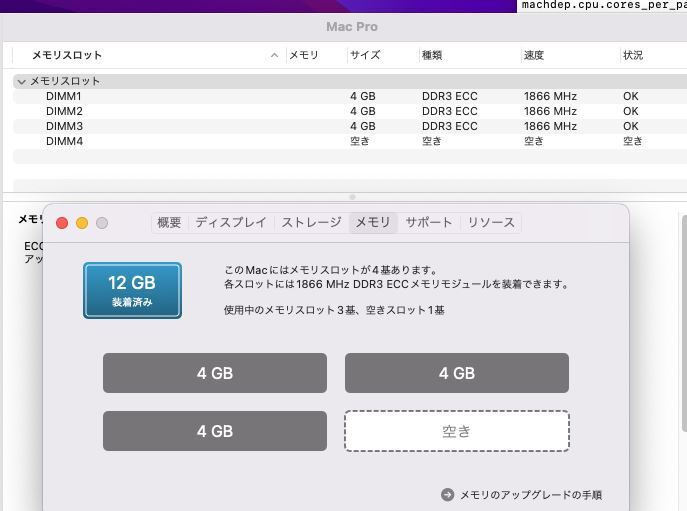Click DIMM4 size 空き cell
The width and height of the screenshot is (687, 511).
[x=360, y=141]
